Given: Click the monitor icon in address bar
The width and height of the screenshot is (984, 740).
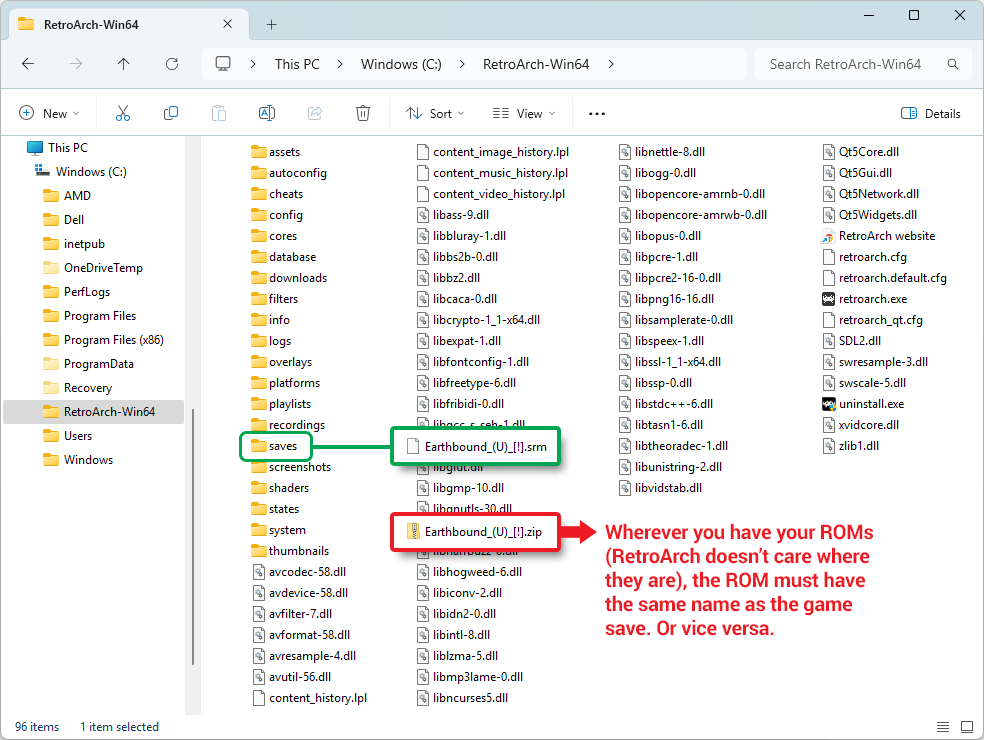Looking at the screenshot, I should pyautogui.click(x=223, y=64).
